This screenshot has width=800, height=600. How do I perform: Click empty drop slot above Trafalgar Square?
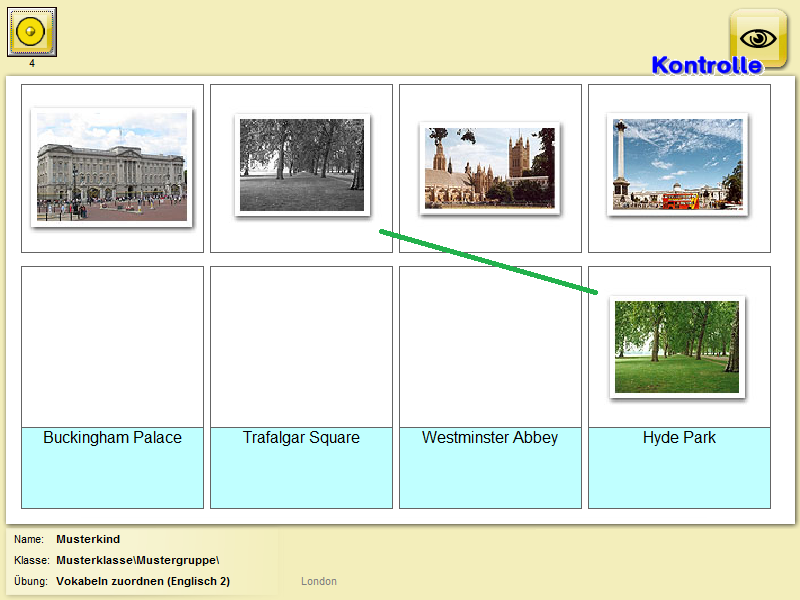click(301, 346)
